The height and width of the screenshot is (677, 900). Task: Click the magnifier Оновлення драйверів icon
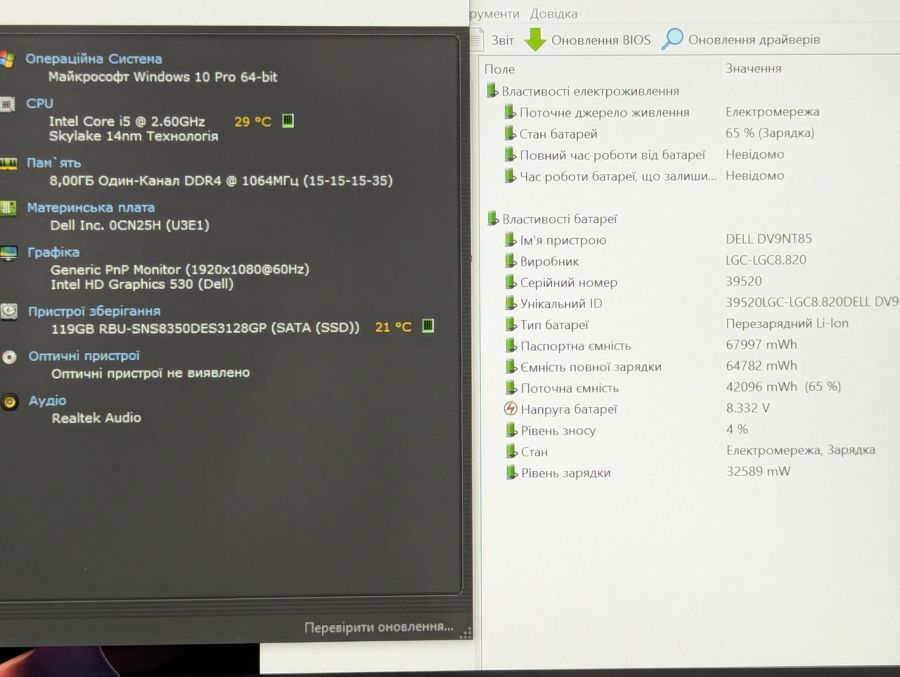[672, 39]
